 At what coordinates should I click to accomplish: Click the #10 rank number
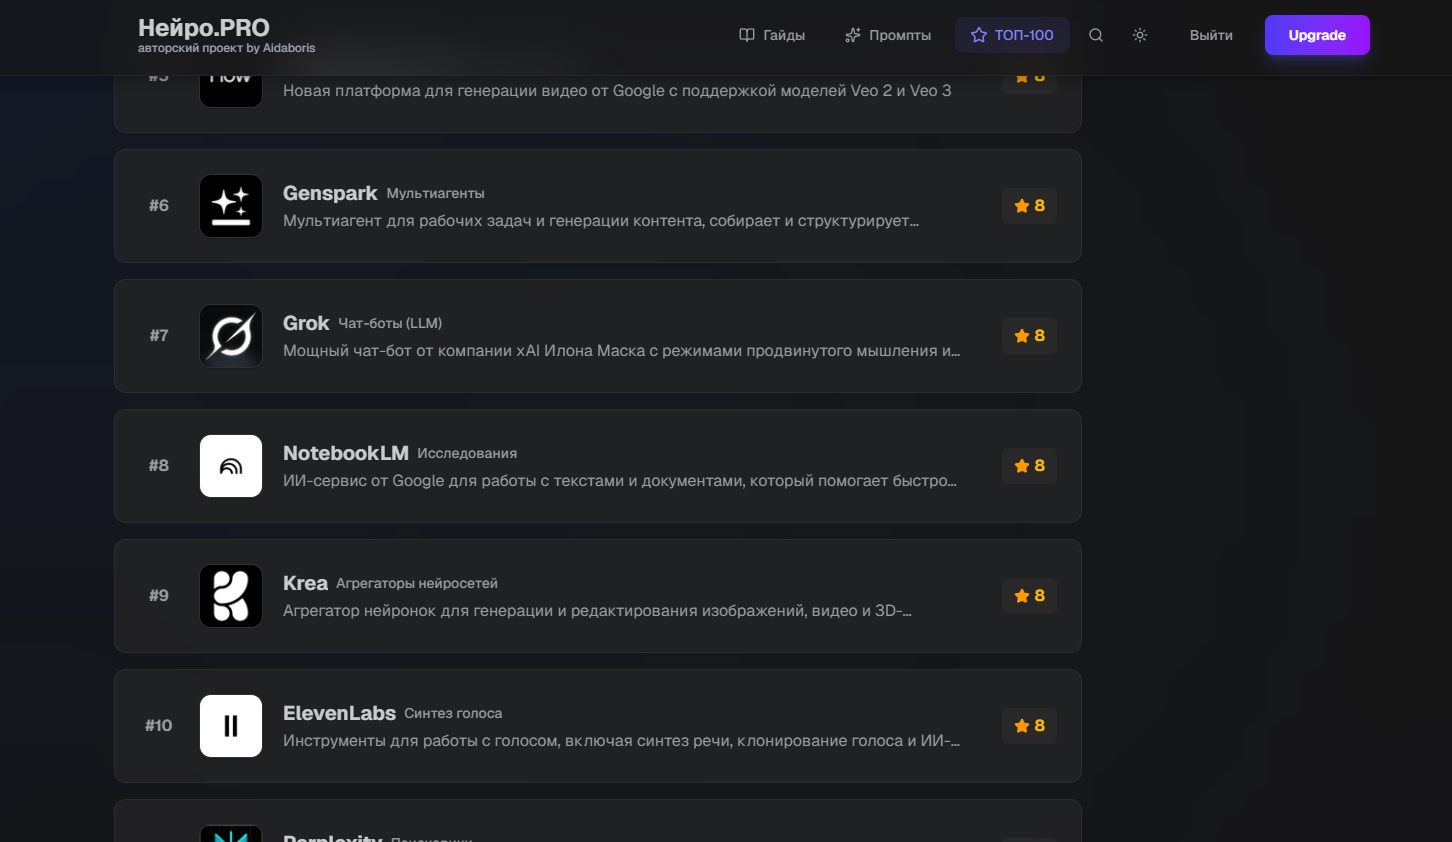coord(159,726)
